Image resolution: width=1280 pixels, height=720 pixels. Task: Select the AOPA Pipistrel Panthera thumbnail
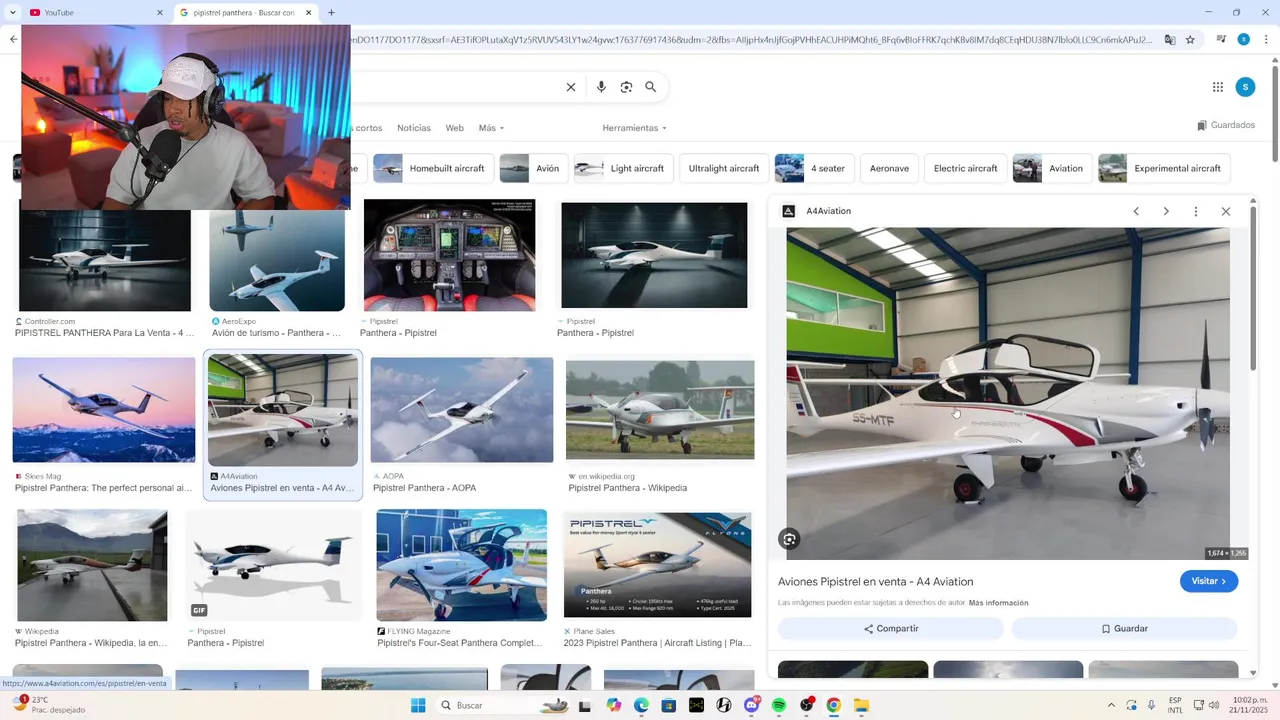click(461, 410)
